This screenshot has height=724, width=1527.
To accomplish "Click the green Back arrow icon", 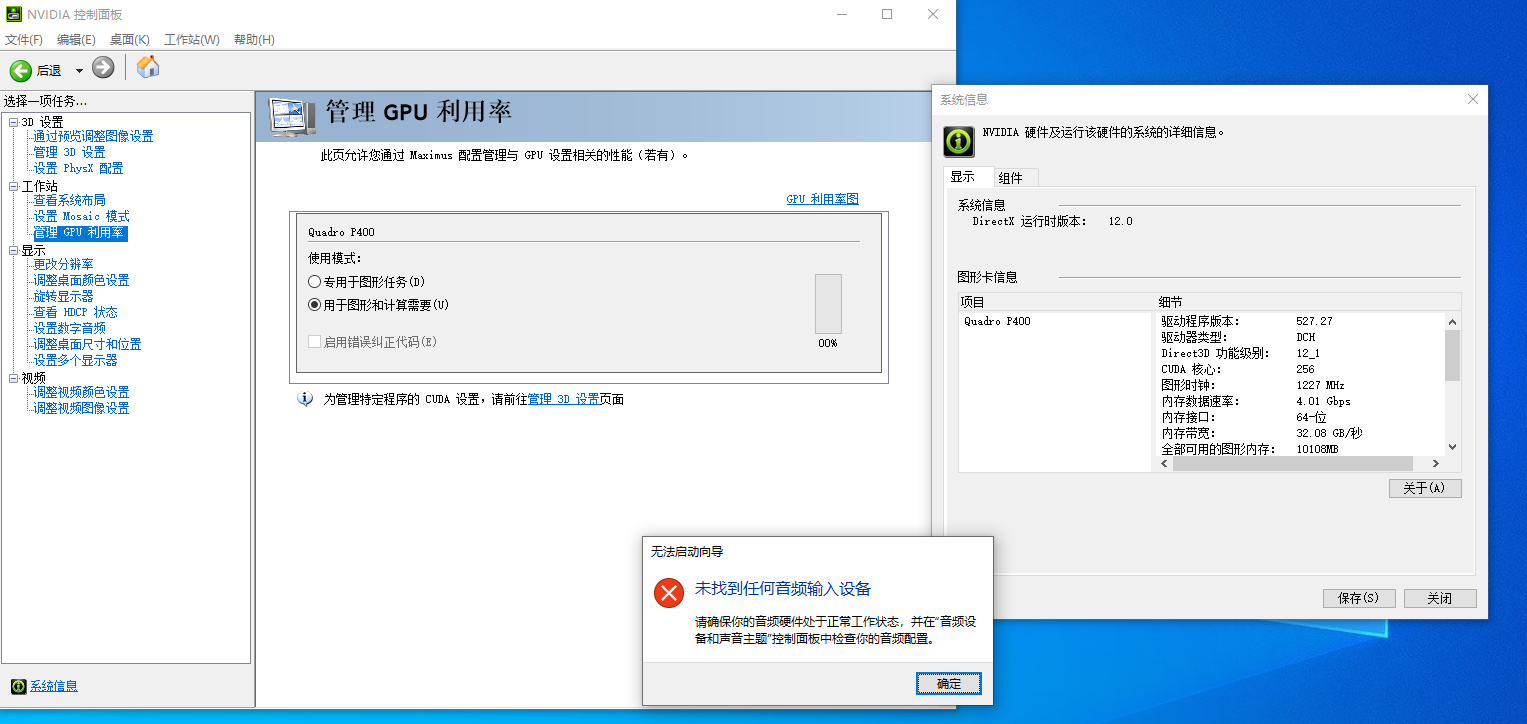I will click(x=21, y=70).
